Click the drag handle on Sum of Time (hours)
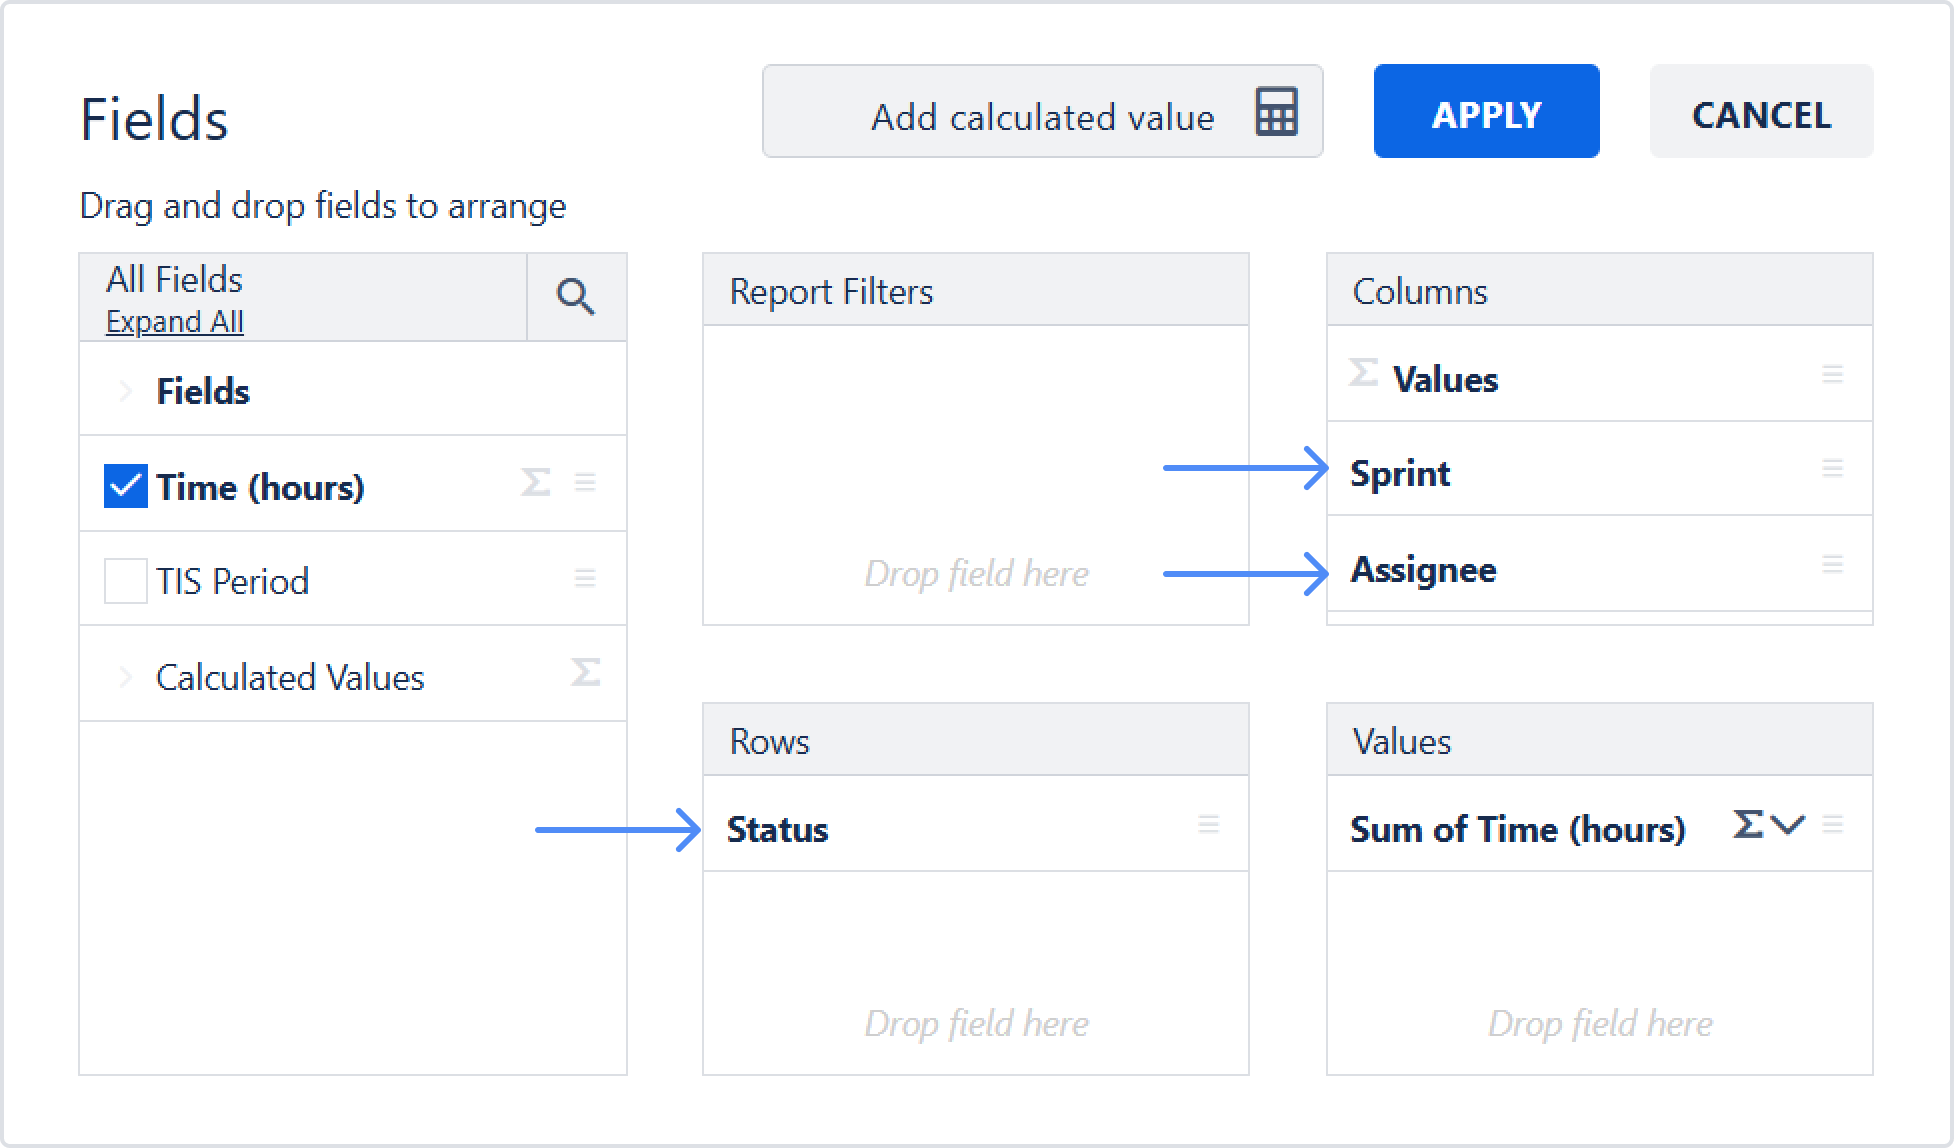This screenshot has width=1954, height=1148. pyautogui.click(x=1833, y=824)
